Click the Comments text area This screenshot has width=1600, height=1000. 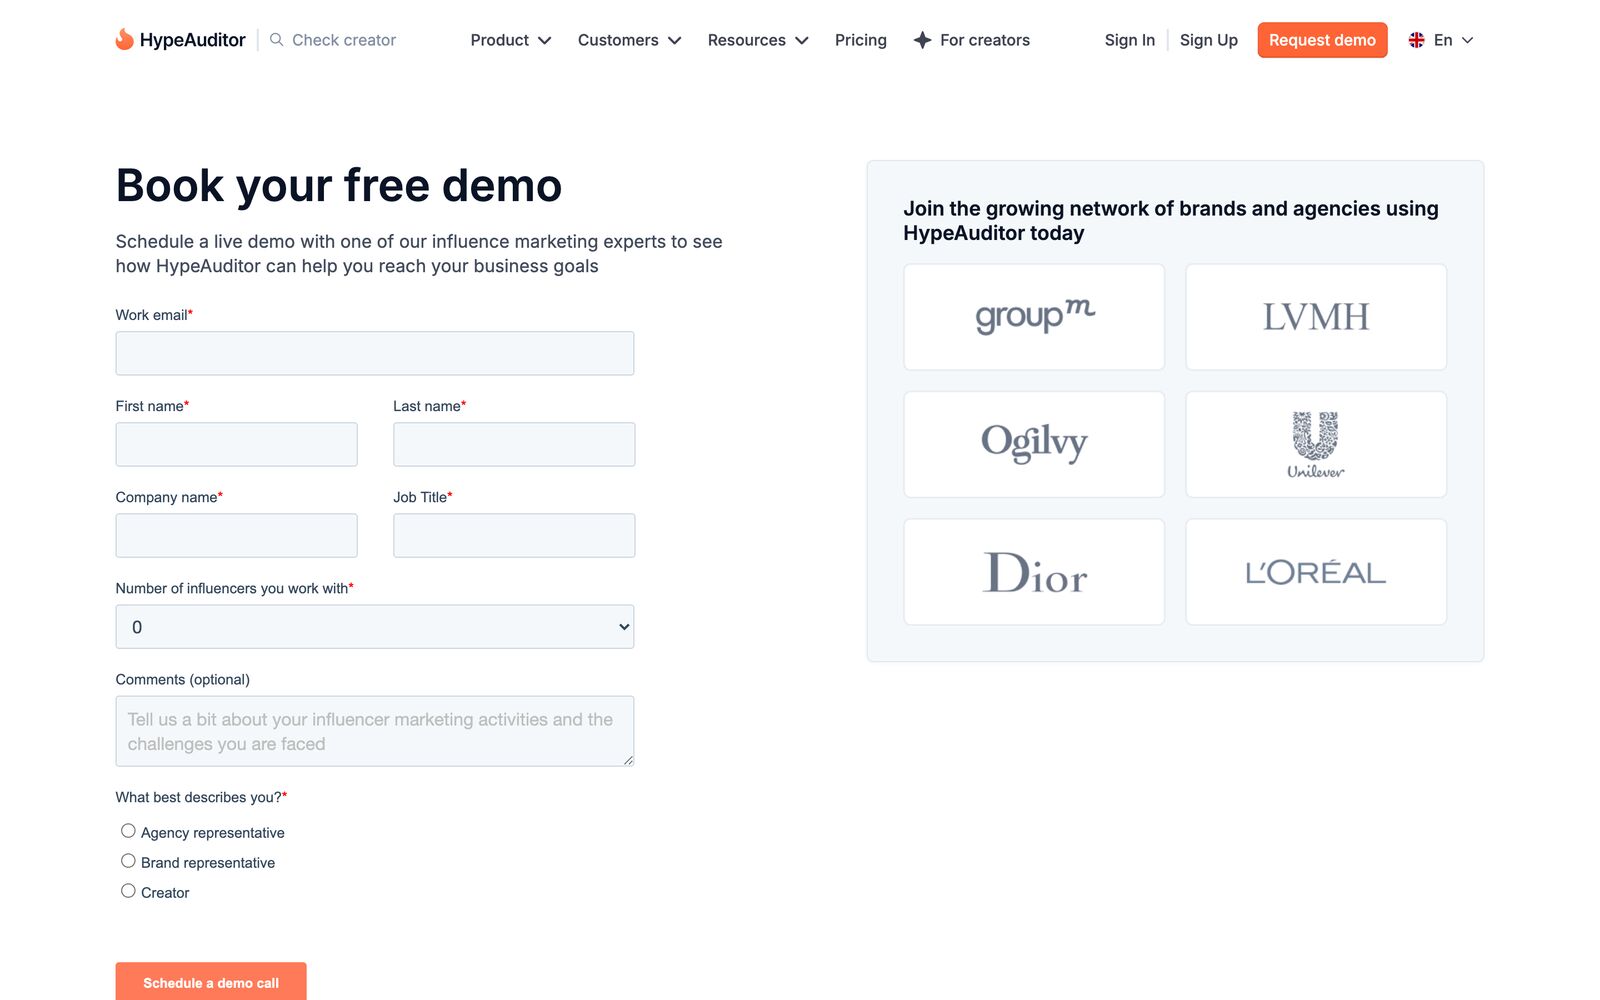click(x=375, y=731)
